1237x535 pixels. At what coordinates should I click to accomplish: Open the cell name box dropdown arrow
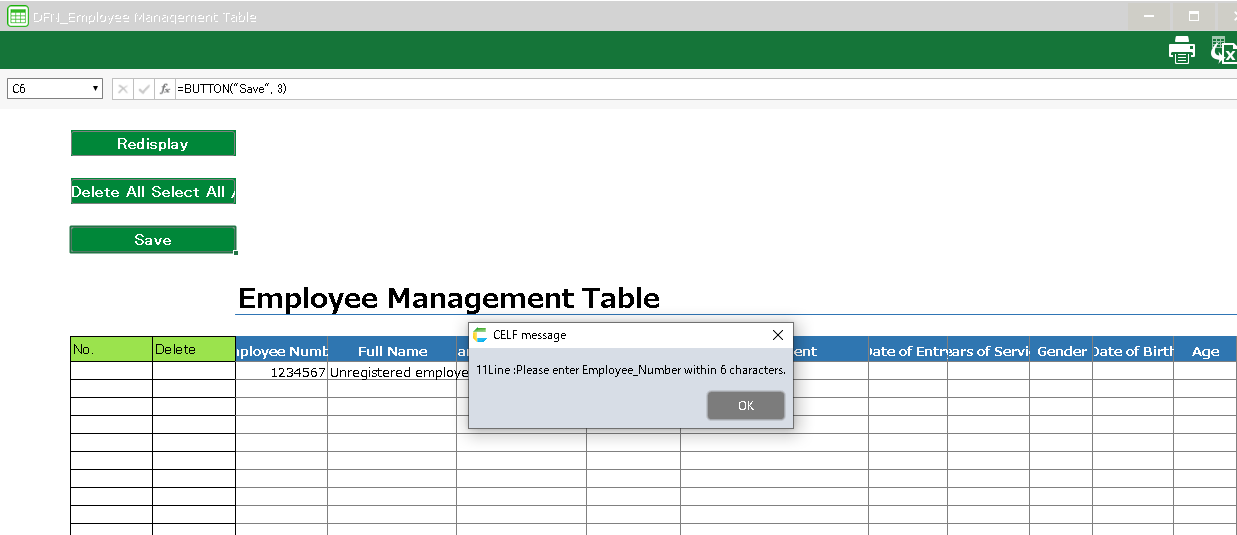96,89
